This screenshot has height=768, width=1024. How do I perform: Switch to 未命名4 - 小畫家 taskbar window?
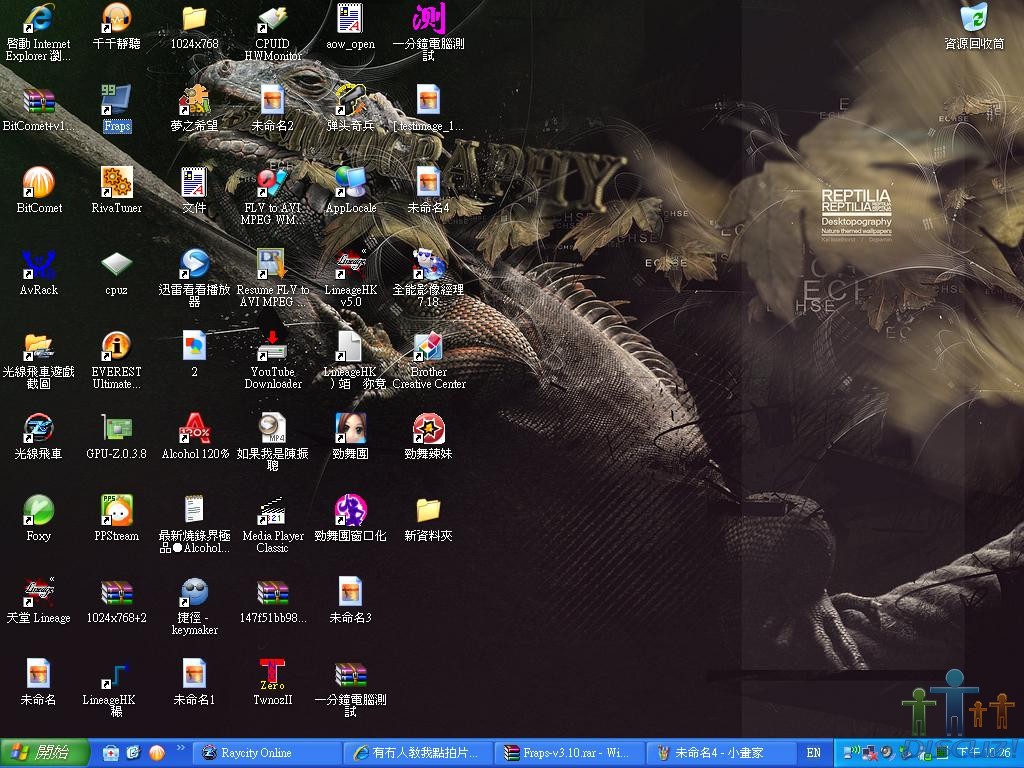[720, 753]
